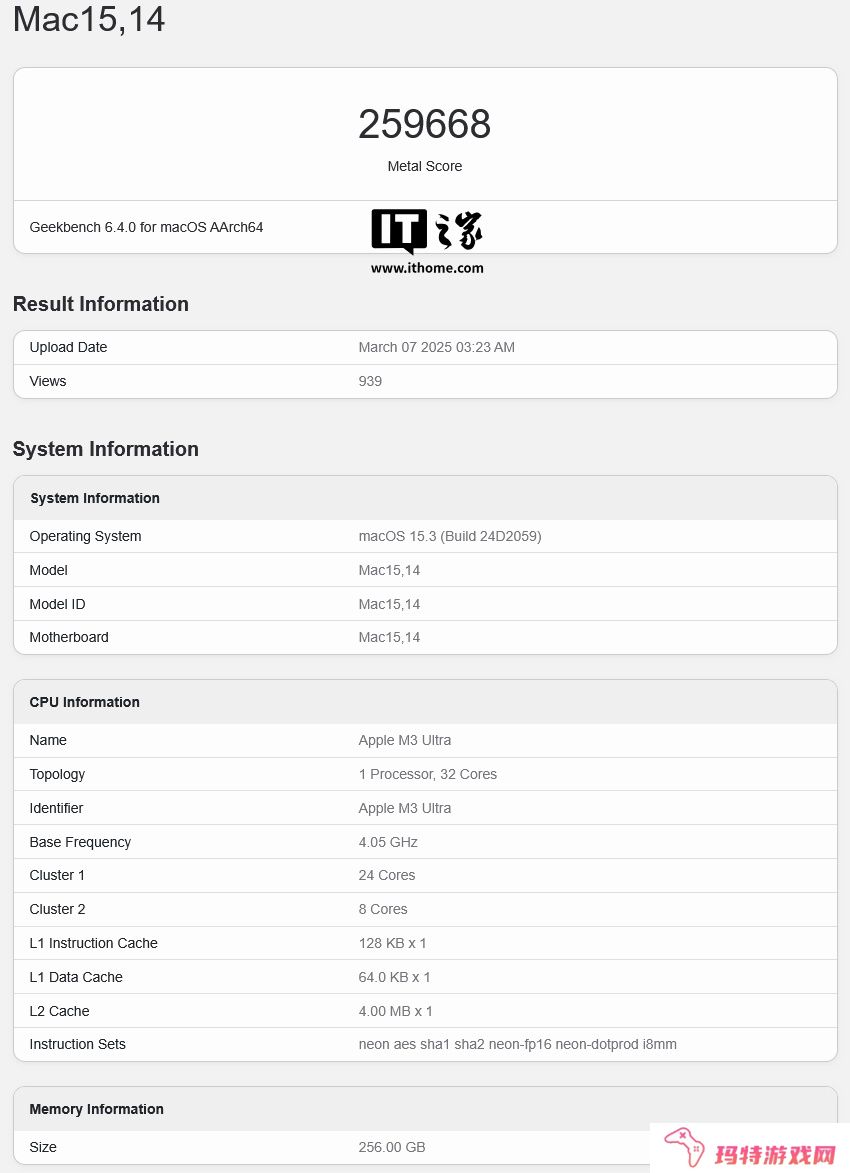850x1173 pixels.
Task: Click the "Name" row label
Action: (48, 741)
